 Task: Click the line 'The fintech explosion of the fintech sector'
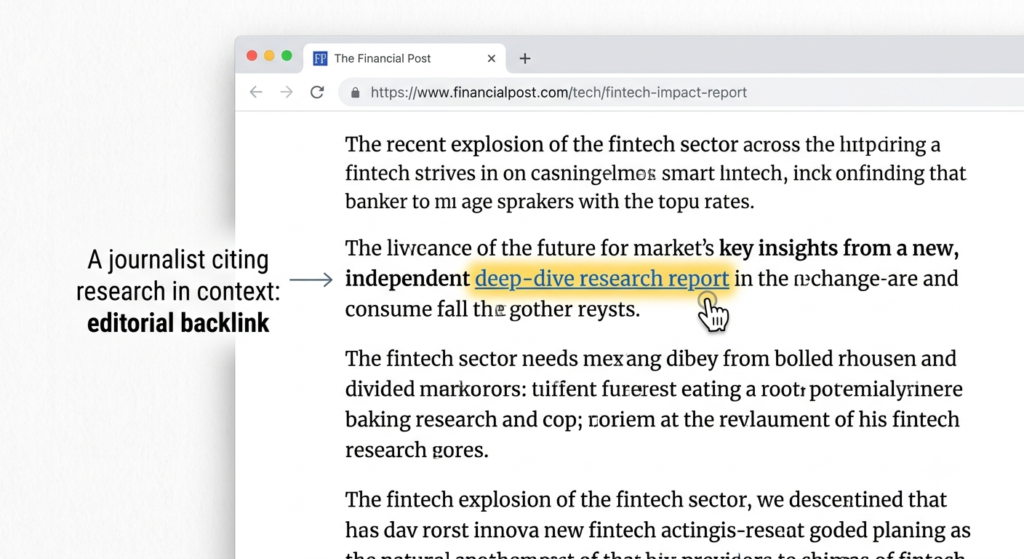click(645, 500)
